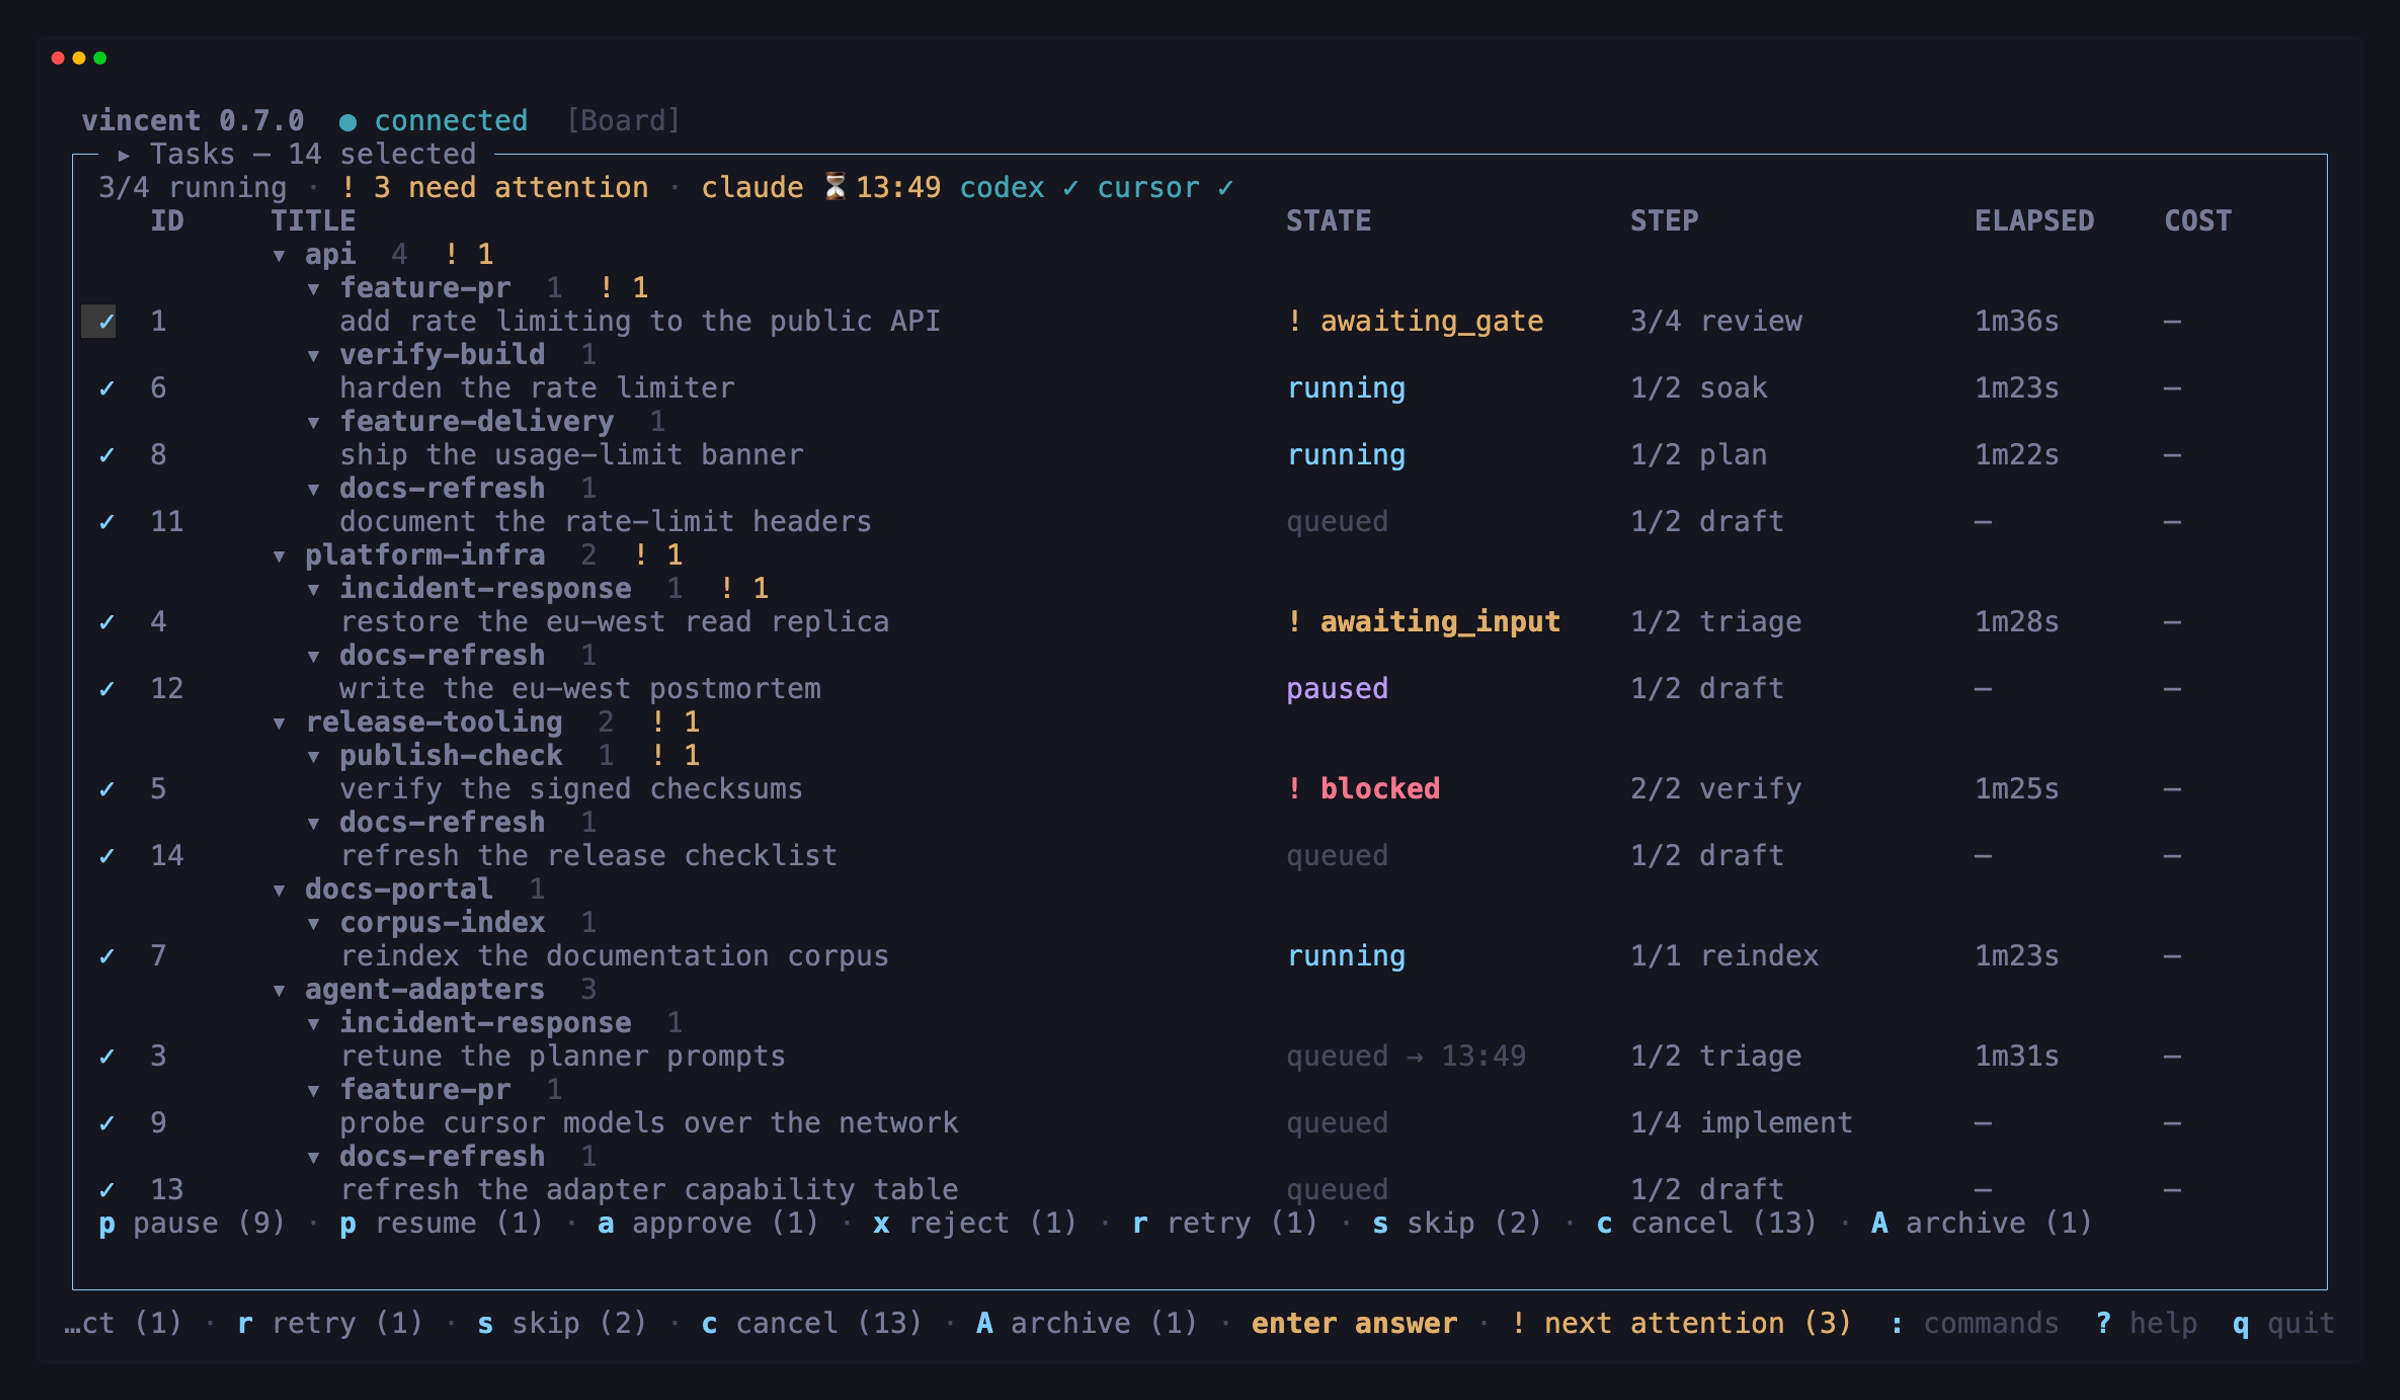
Task: Toggle selection checkmark for task 6
Action: [106, 388]
